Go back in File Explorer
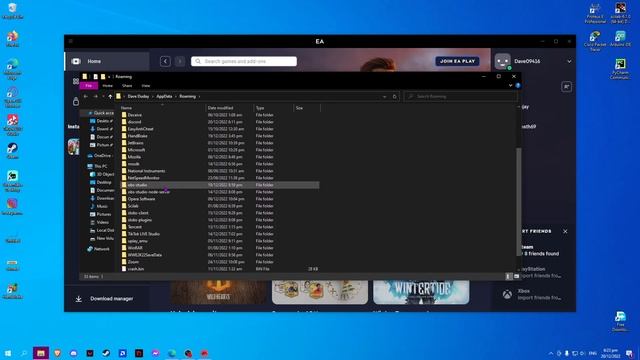 pyautogui.click(x=86, y=97)
